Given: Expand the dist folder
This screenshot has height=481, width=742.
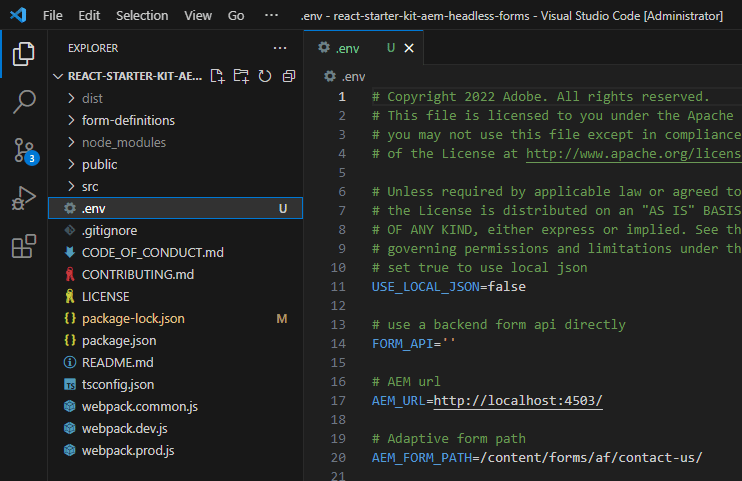Looking at the screenshot, I should tap(92, 98).
